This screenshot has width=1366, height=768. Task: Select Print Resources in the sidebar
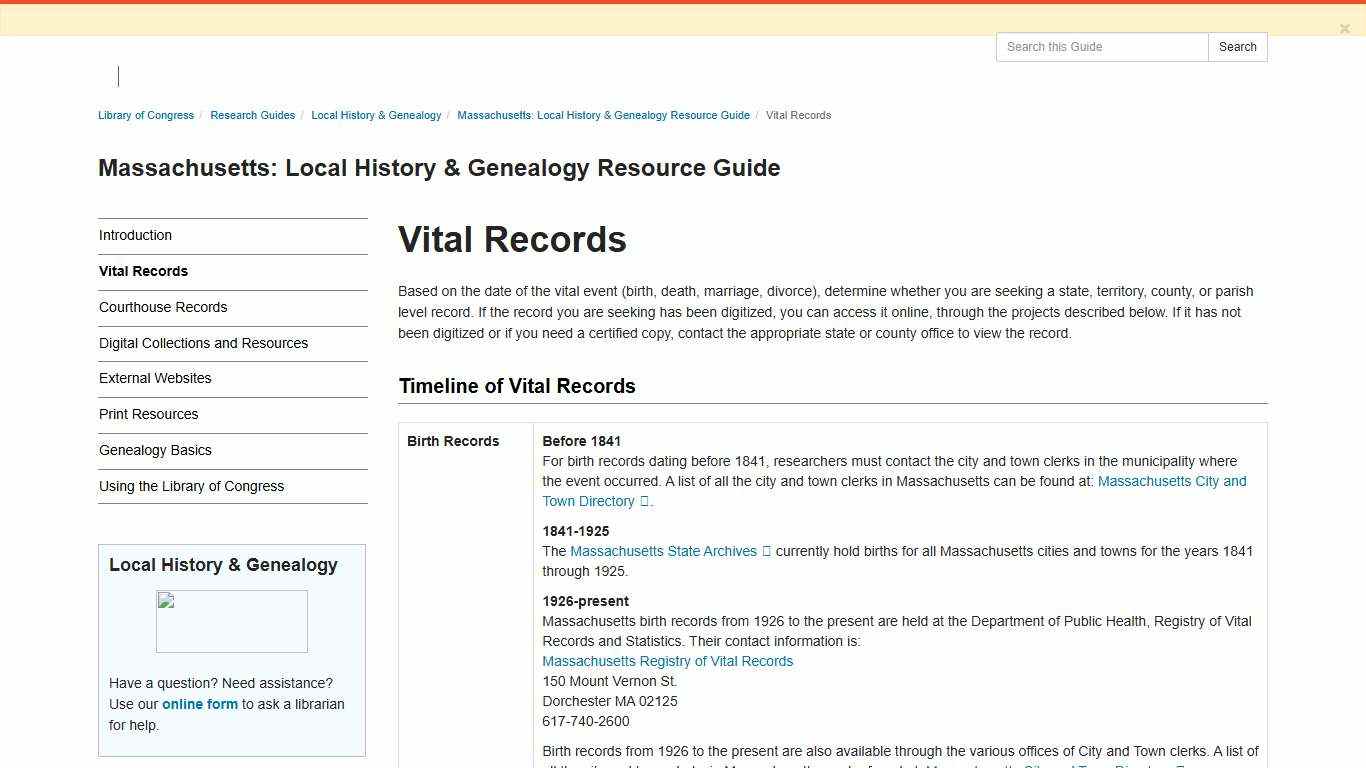click(x=148, y=414)
